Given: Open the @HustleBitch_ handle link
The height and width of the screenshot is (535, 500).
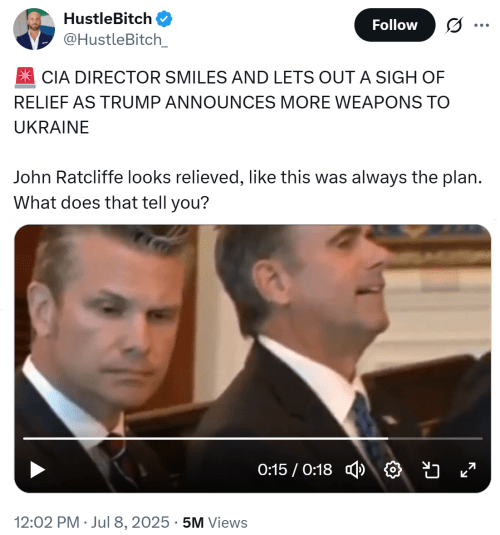Looking at the screenshot, I should tap(116, 40).
